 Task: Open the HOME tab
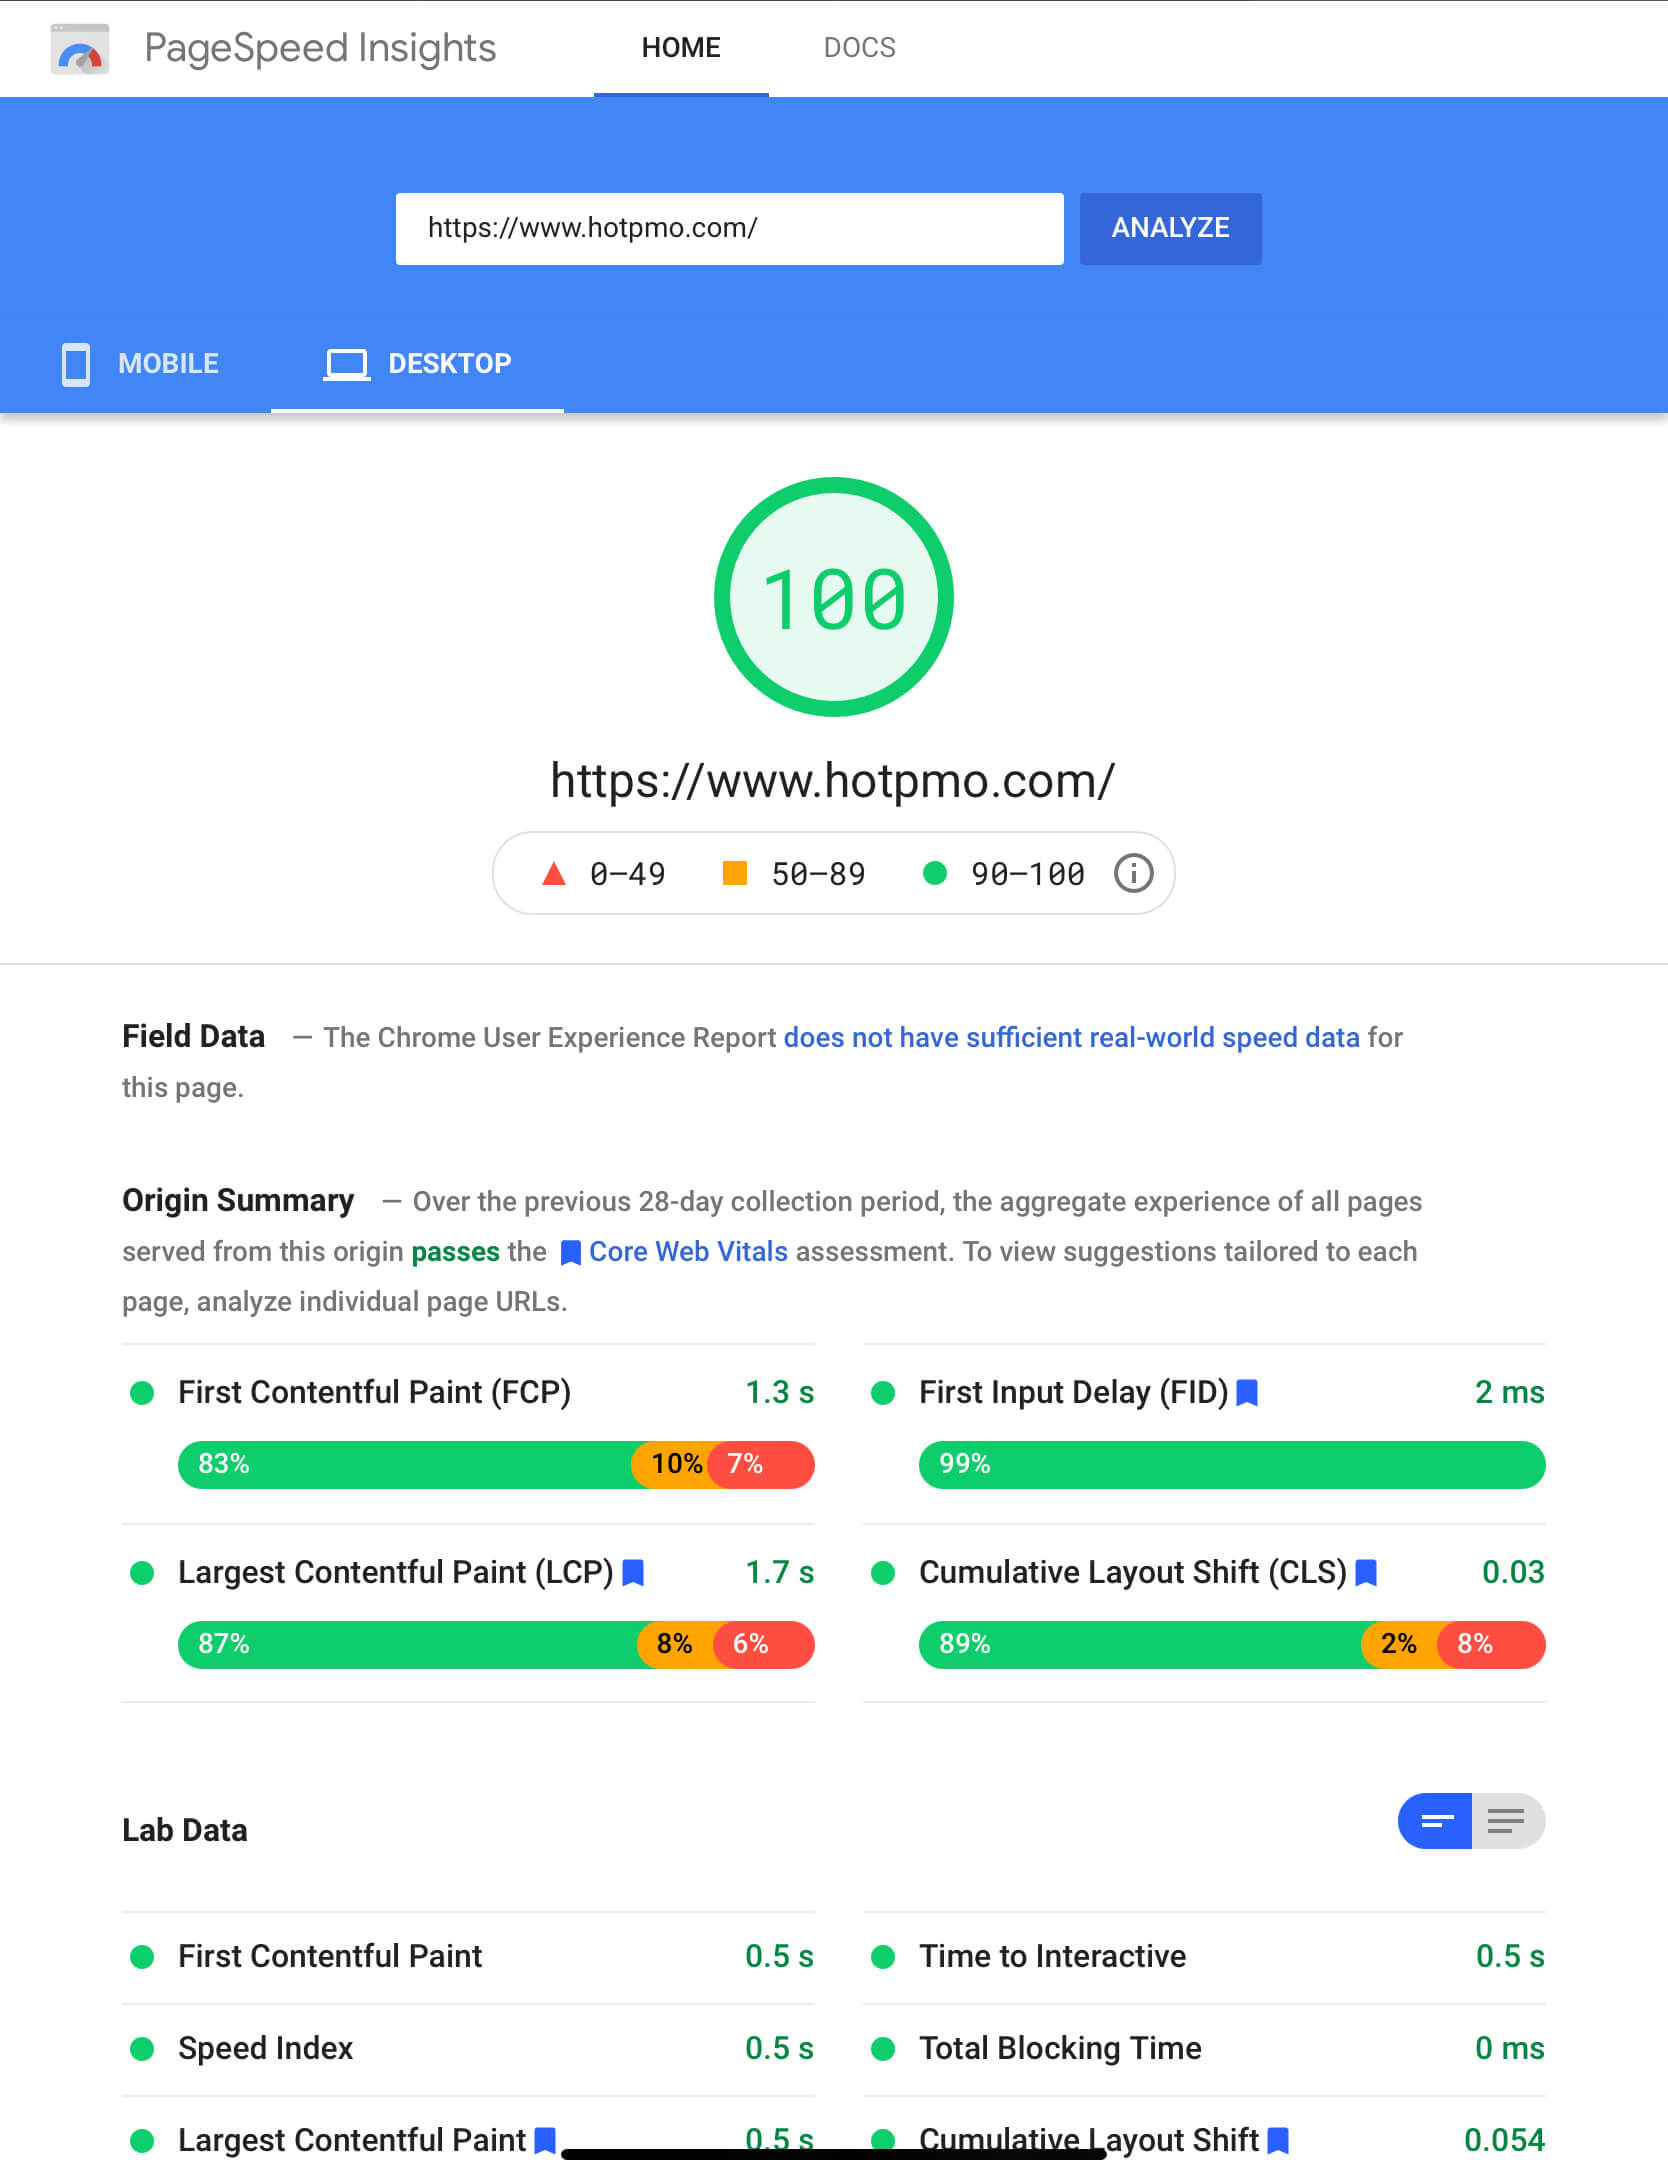pyautogui.click(x=680, y=48)
